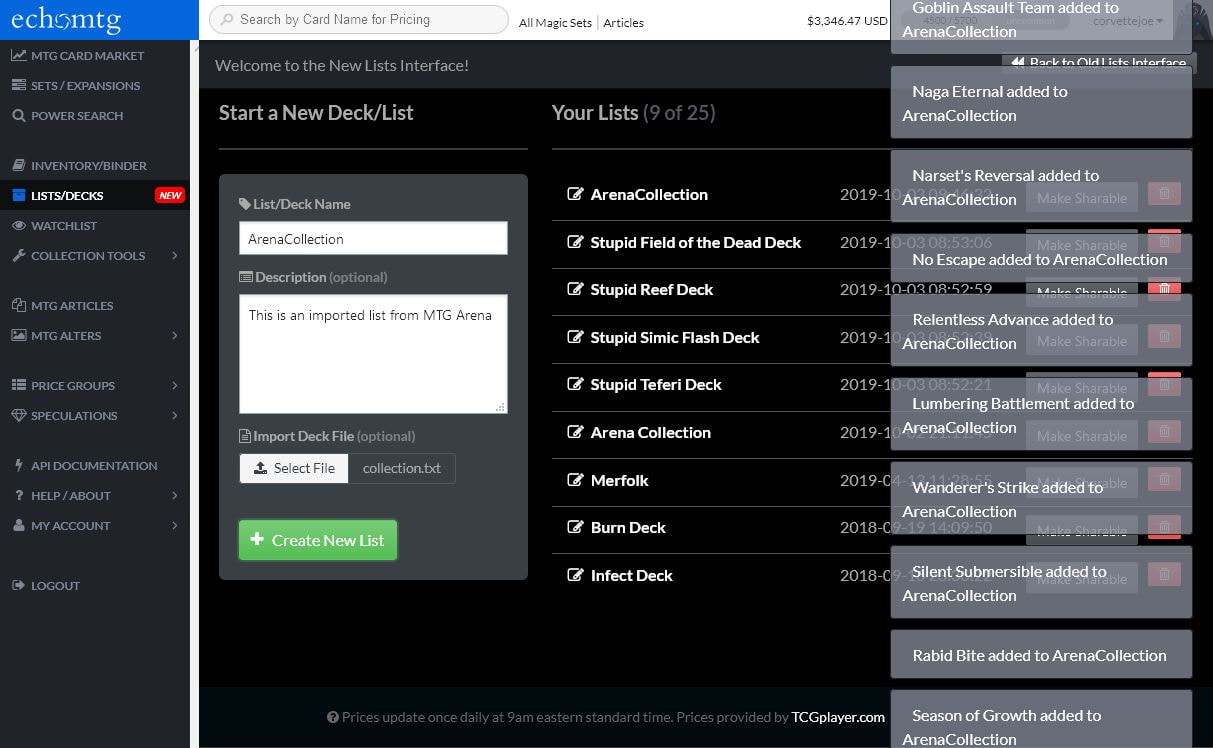Click the List/Deck Name input field

tap(373, 239)
